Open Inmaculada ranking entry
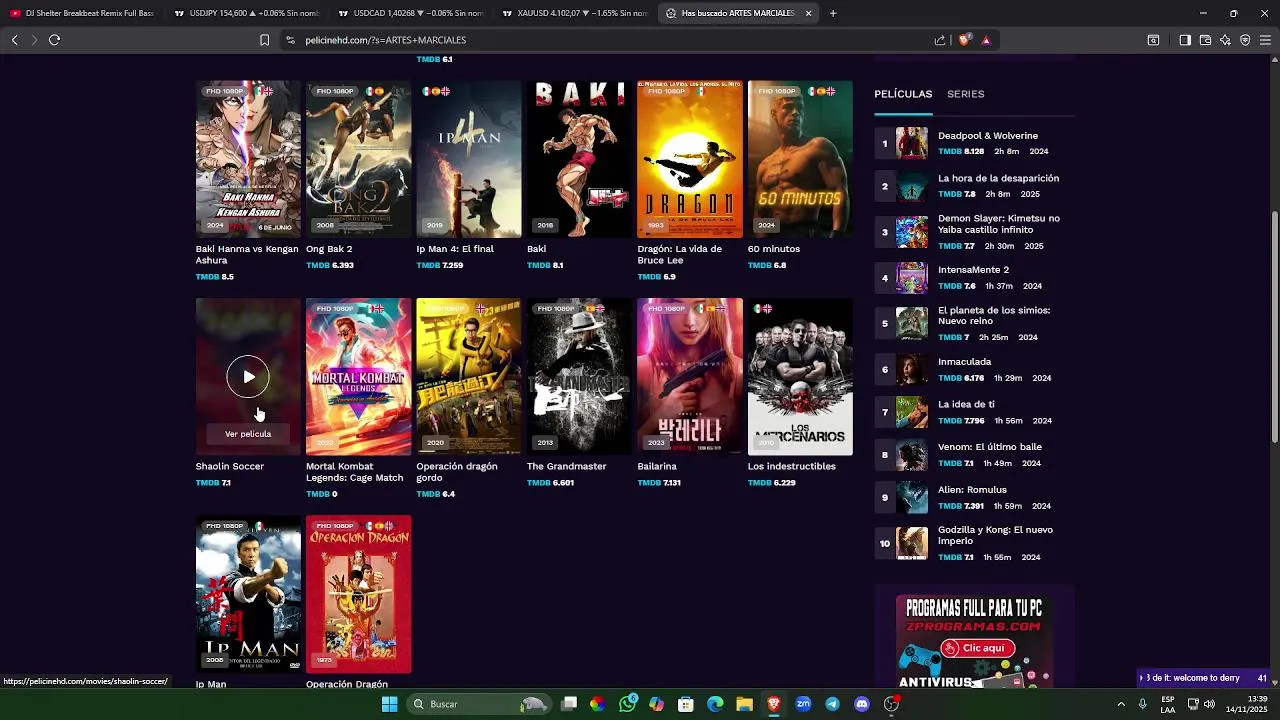The height and width of the screenshot is (720, 1280). pyautogui.click(x=965, y=362)
